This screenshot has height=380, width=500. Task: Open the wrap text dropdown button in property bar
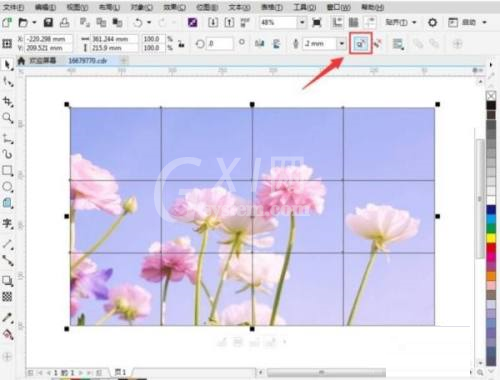click(x=398, y=44)
